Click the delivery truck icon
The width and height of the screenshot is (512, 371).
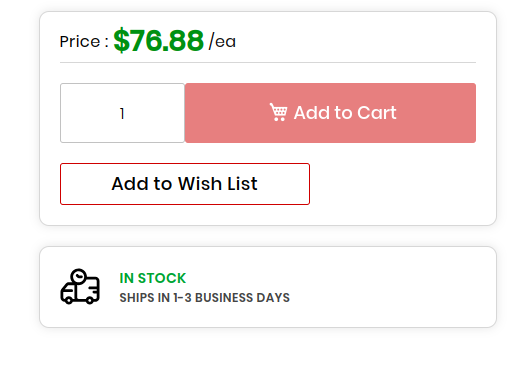[x=80, y=287]
